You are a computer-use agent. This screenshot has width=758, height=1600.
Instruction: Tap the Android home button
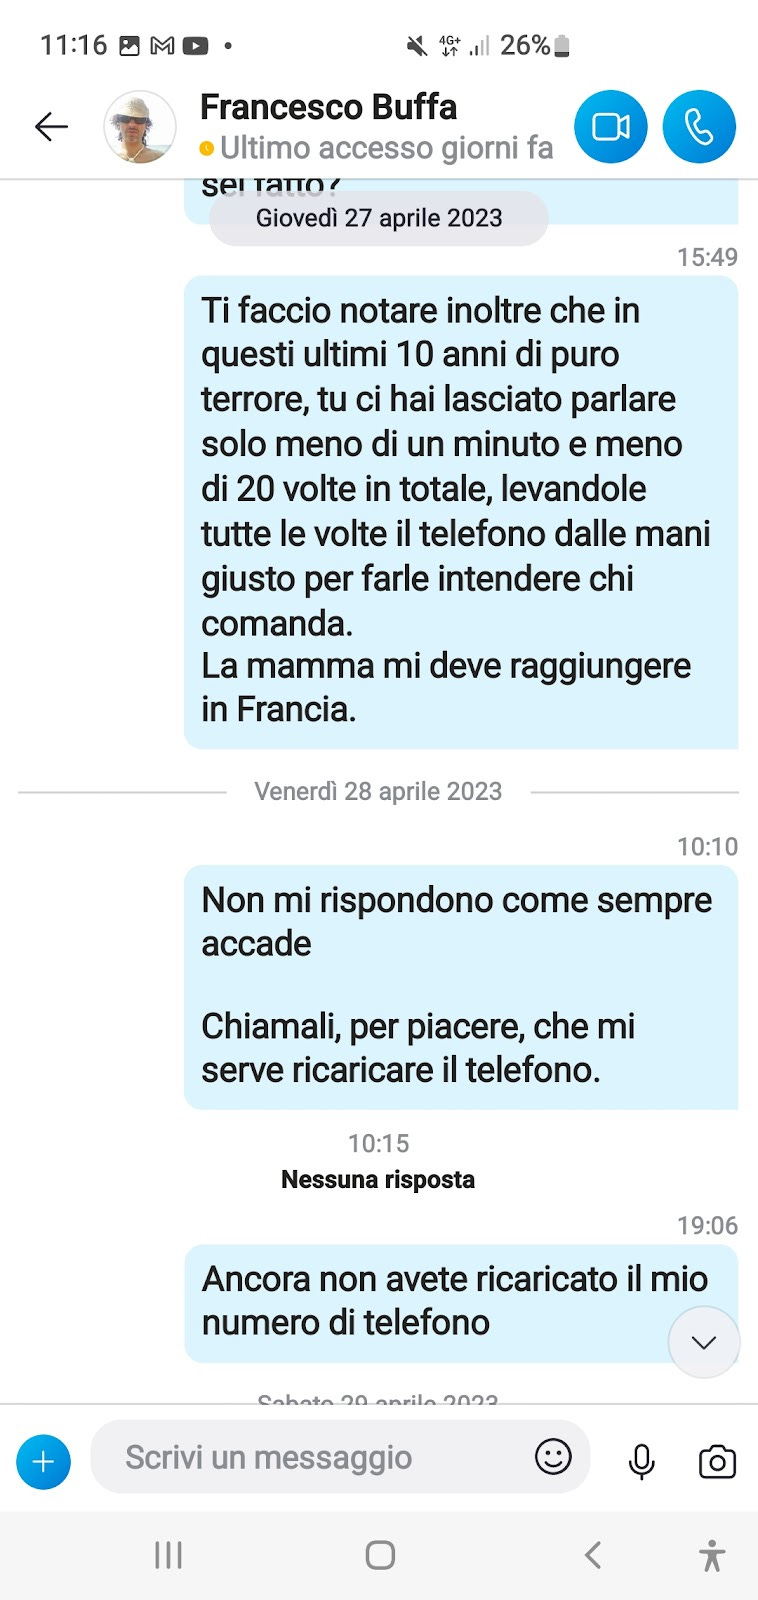[380, 1555]
